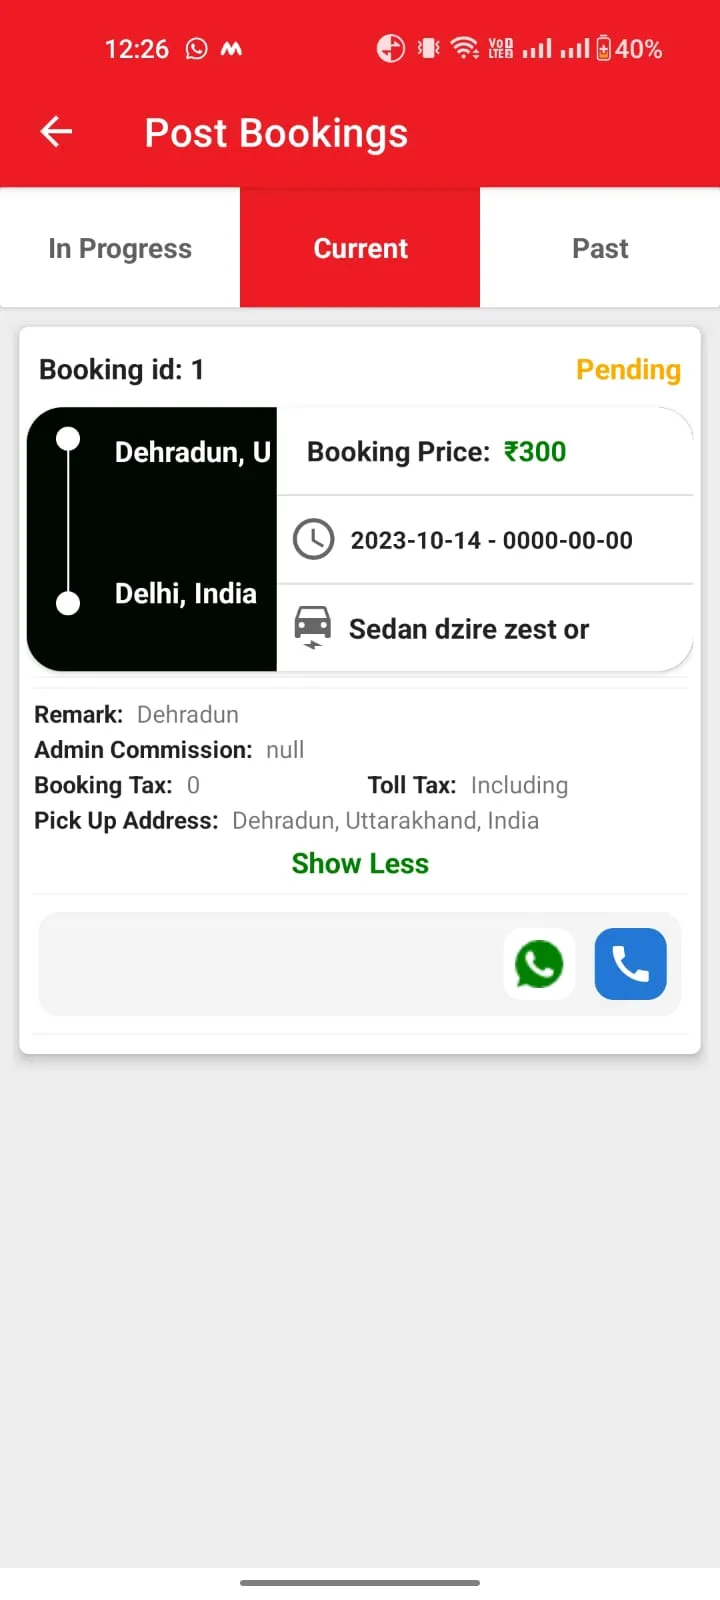Screen dimensions: 720x1600
Task: Collapse details with Show Less
Action: 360,863
